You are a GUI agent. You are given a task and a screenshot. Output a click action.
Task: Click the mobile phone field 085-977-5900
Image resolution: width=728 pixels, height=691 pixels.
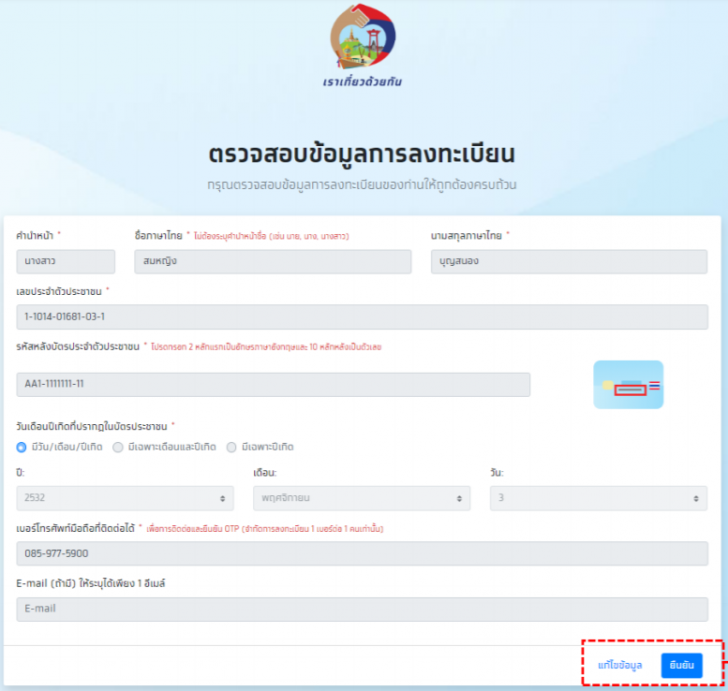[x=362, y=554]
